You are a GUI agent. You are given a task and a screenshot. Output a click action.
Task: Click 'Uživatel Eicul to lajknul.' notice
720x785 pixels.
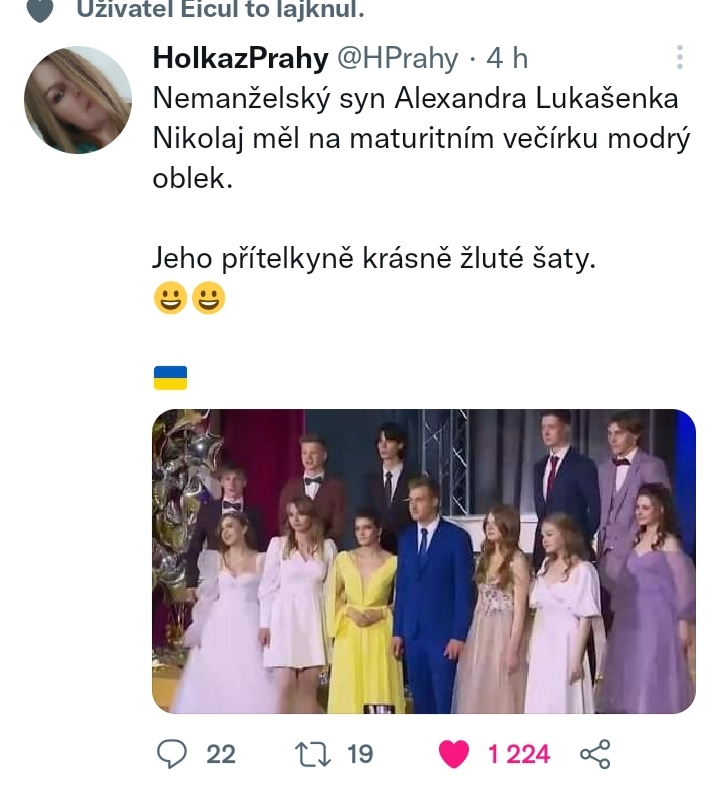(220, 11)
